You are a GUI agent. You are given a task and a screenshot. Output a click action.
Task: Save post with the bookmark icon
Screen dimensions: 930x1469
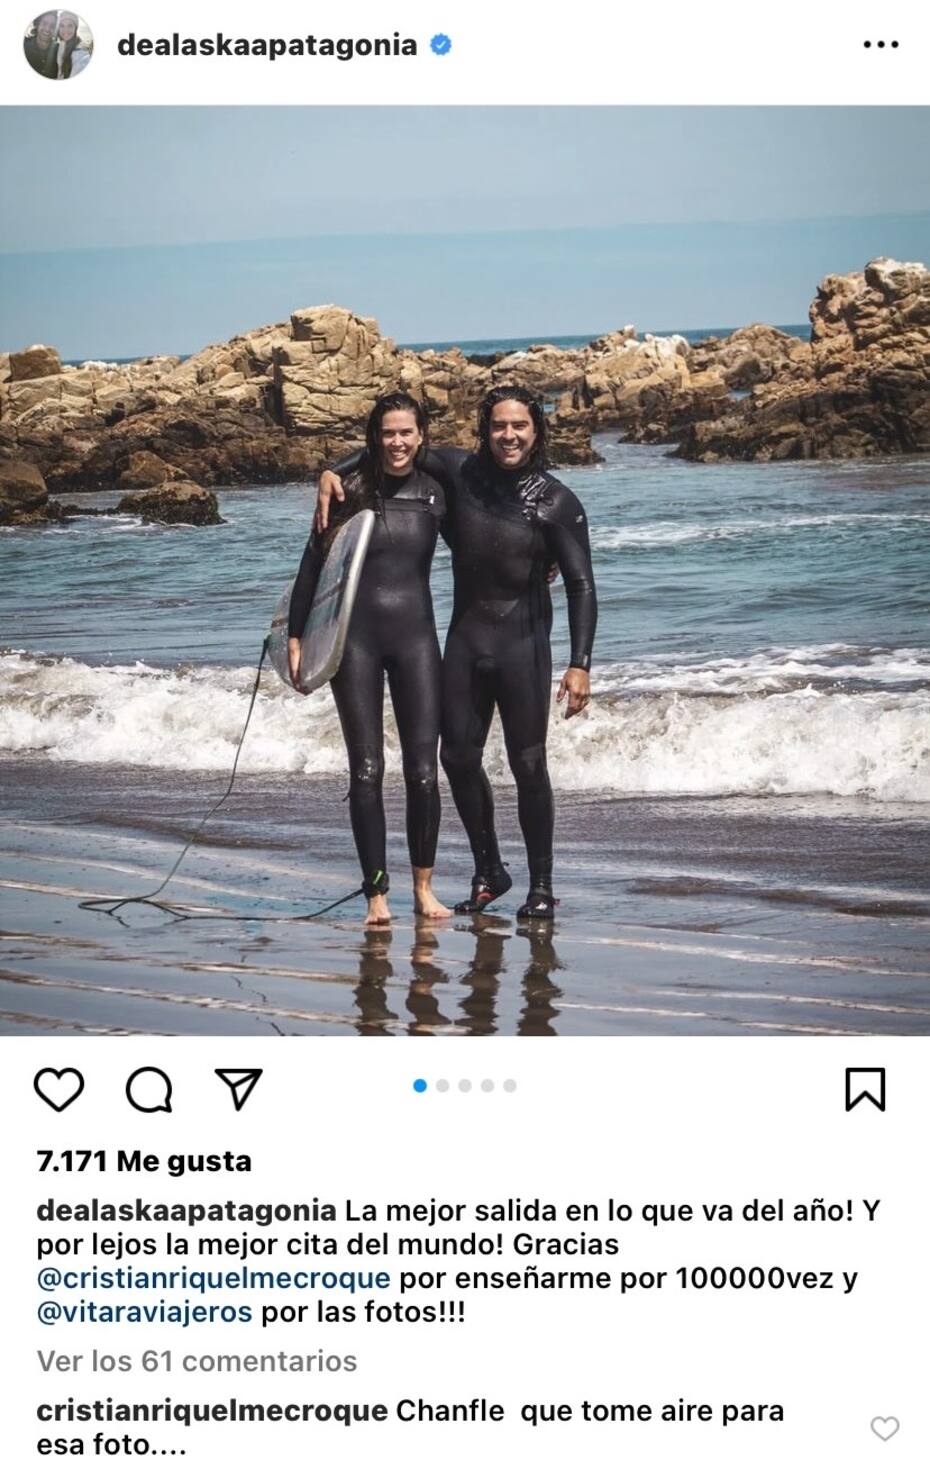point(865,1089)
